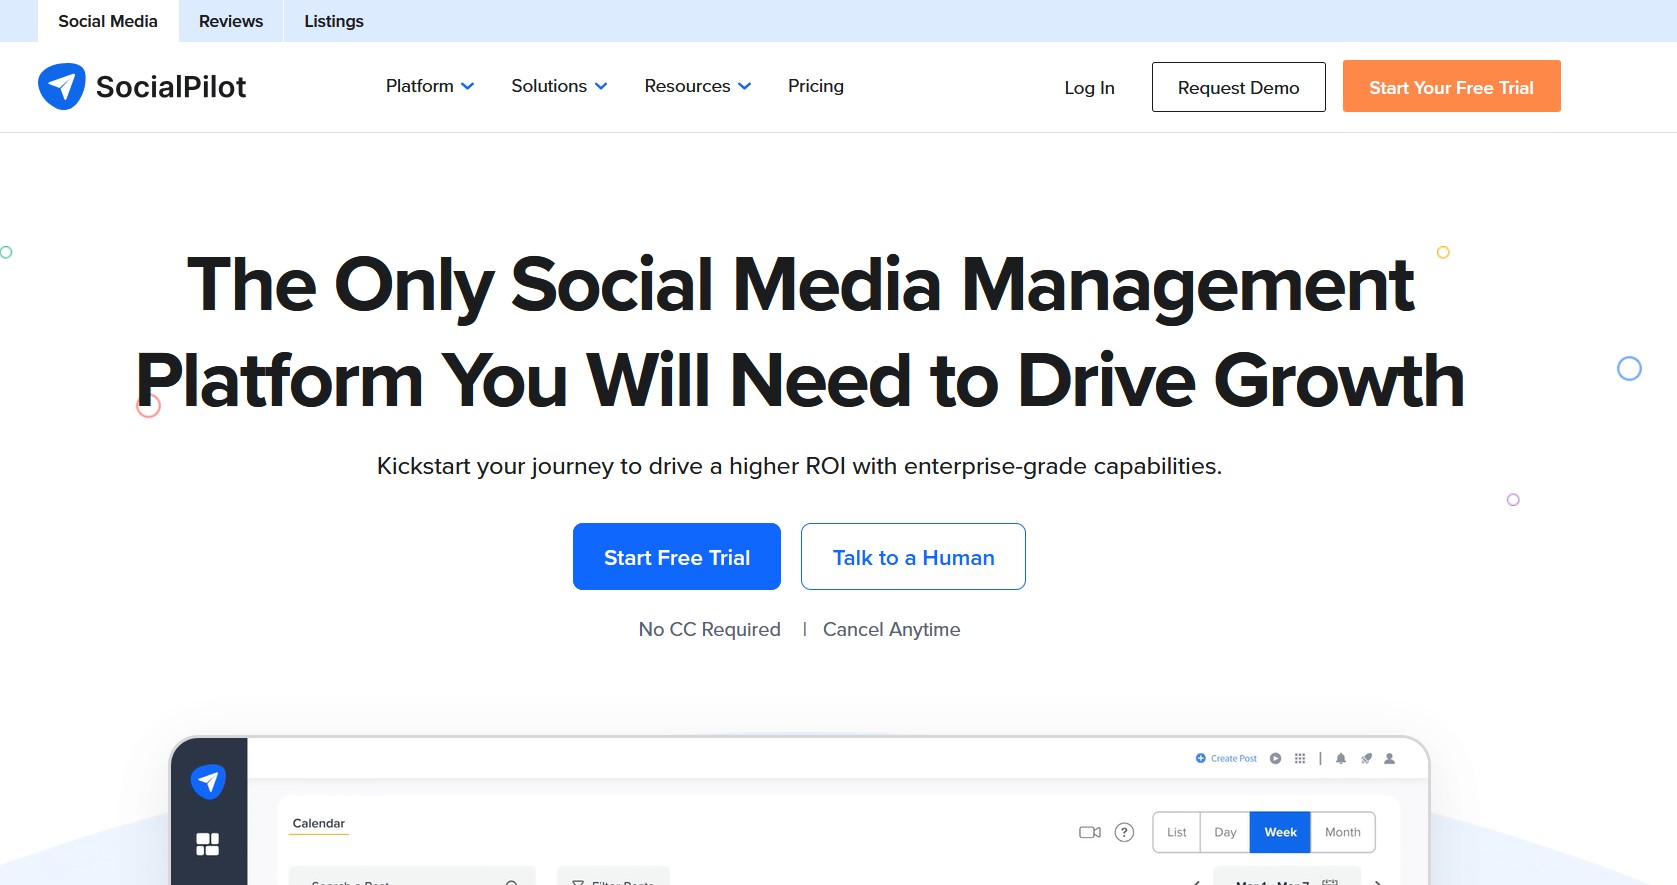Screen dimensions: 1677x885
Task: Click the play video icon beside Create Post
Action: [1275, 759]
